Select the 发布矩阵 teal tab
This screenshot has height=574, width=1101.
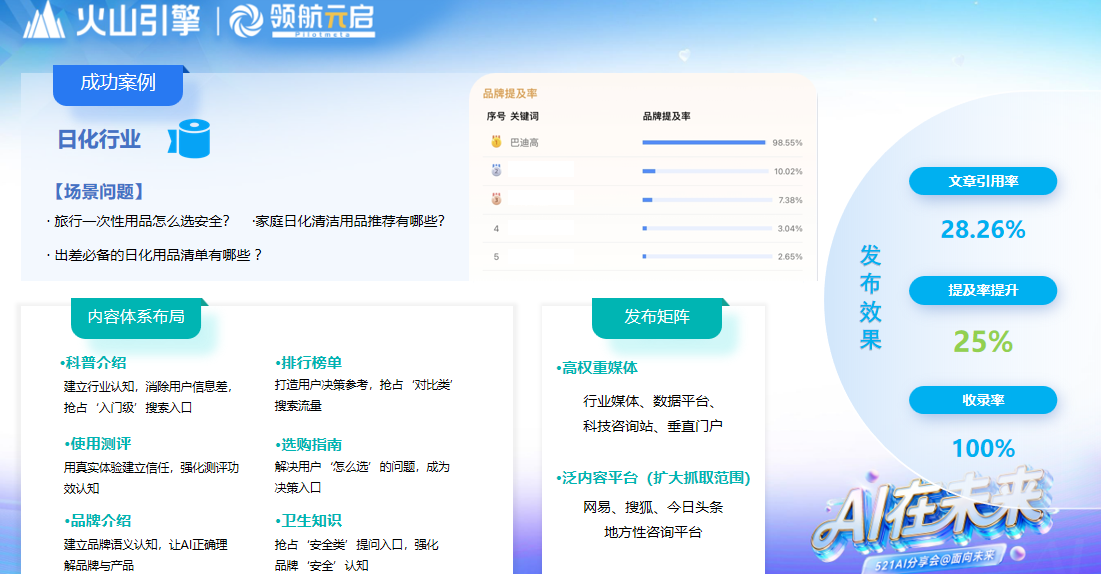point(657,318)
